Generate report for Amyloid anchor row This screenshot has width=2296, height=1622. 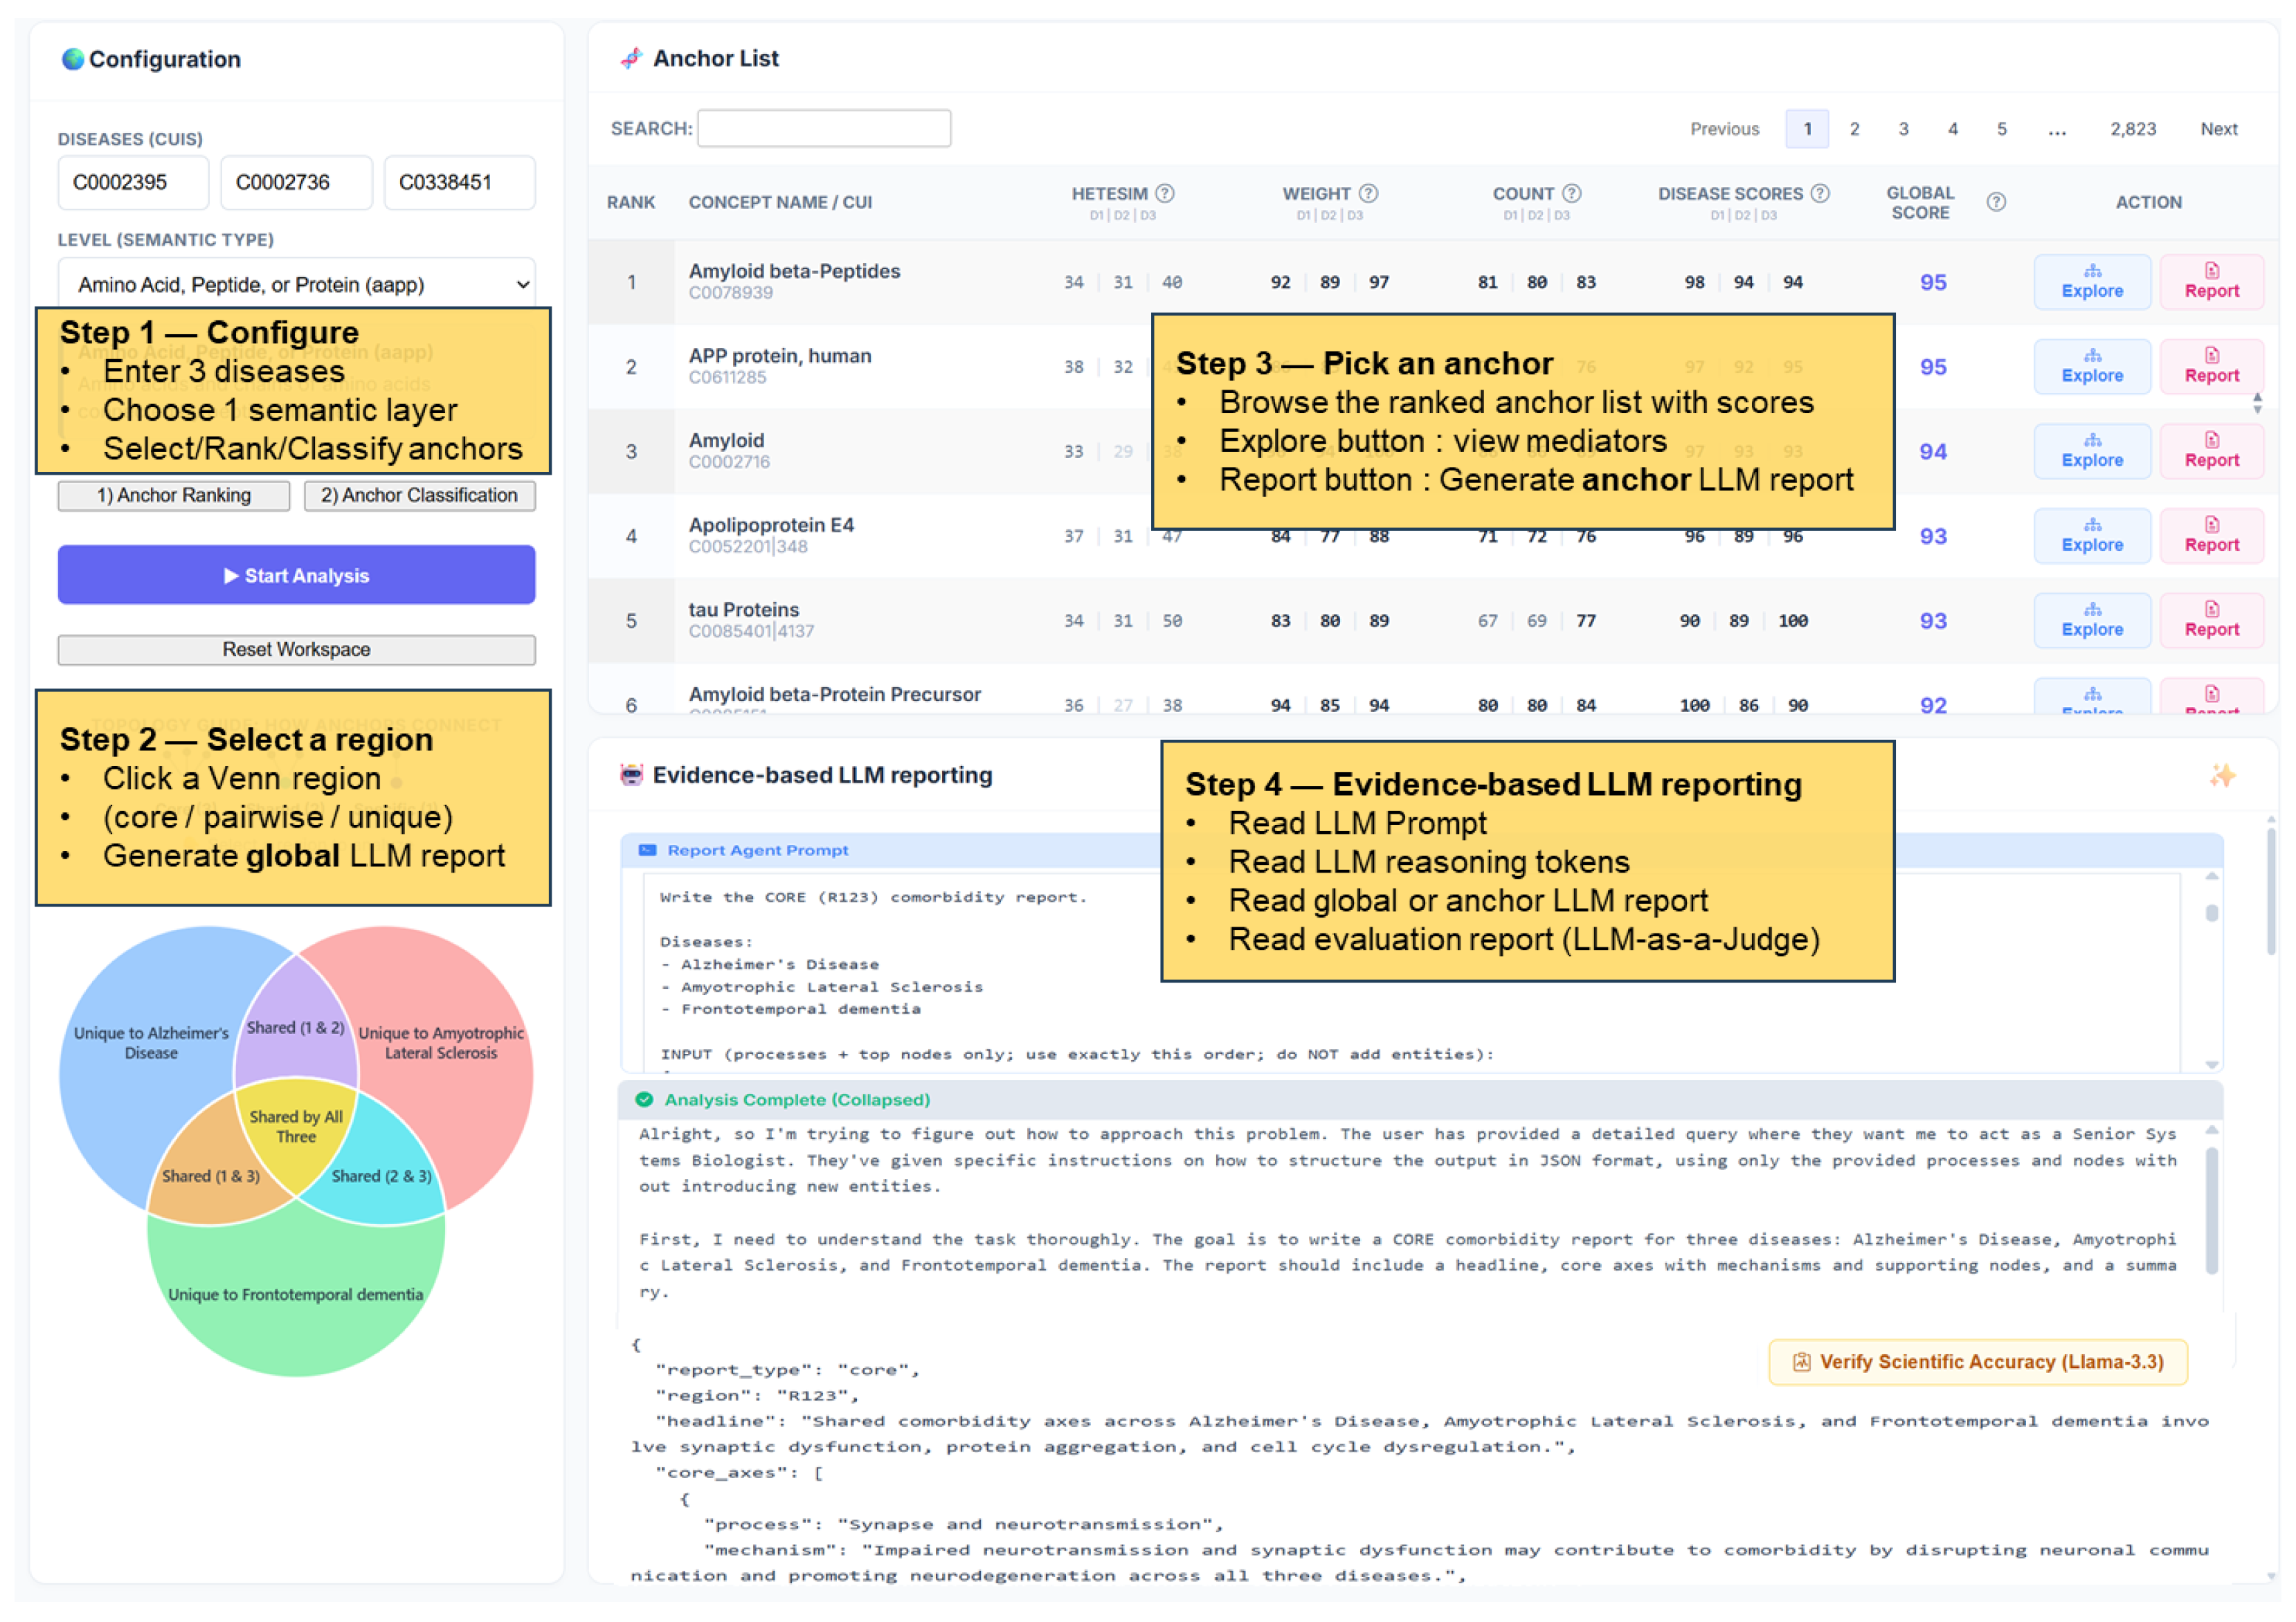click(x=2212, y=451)
